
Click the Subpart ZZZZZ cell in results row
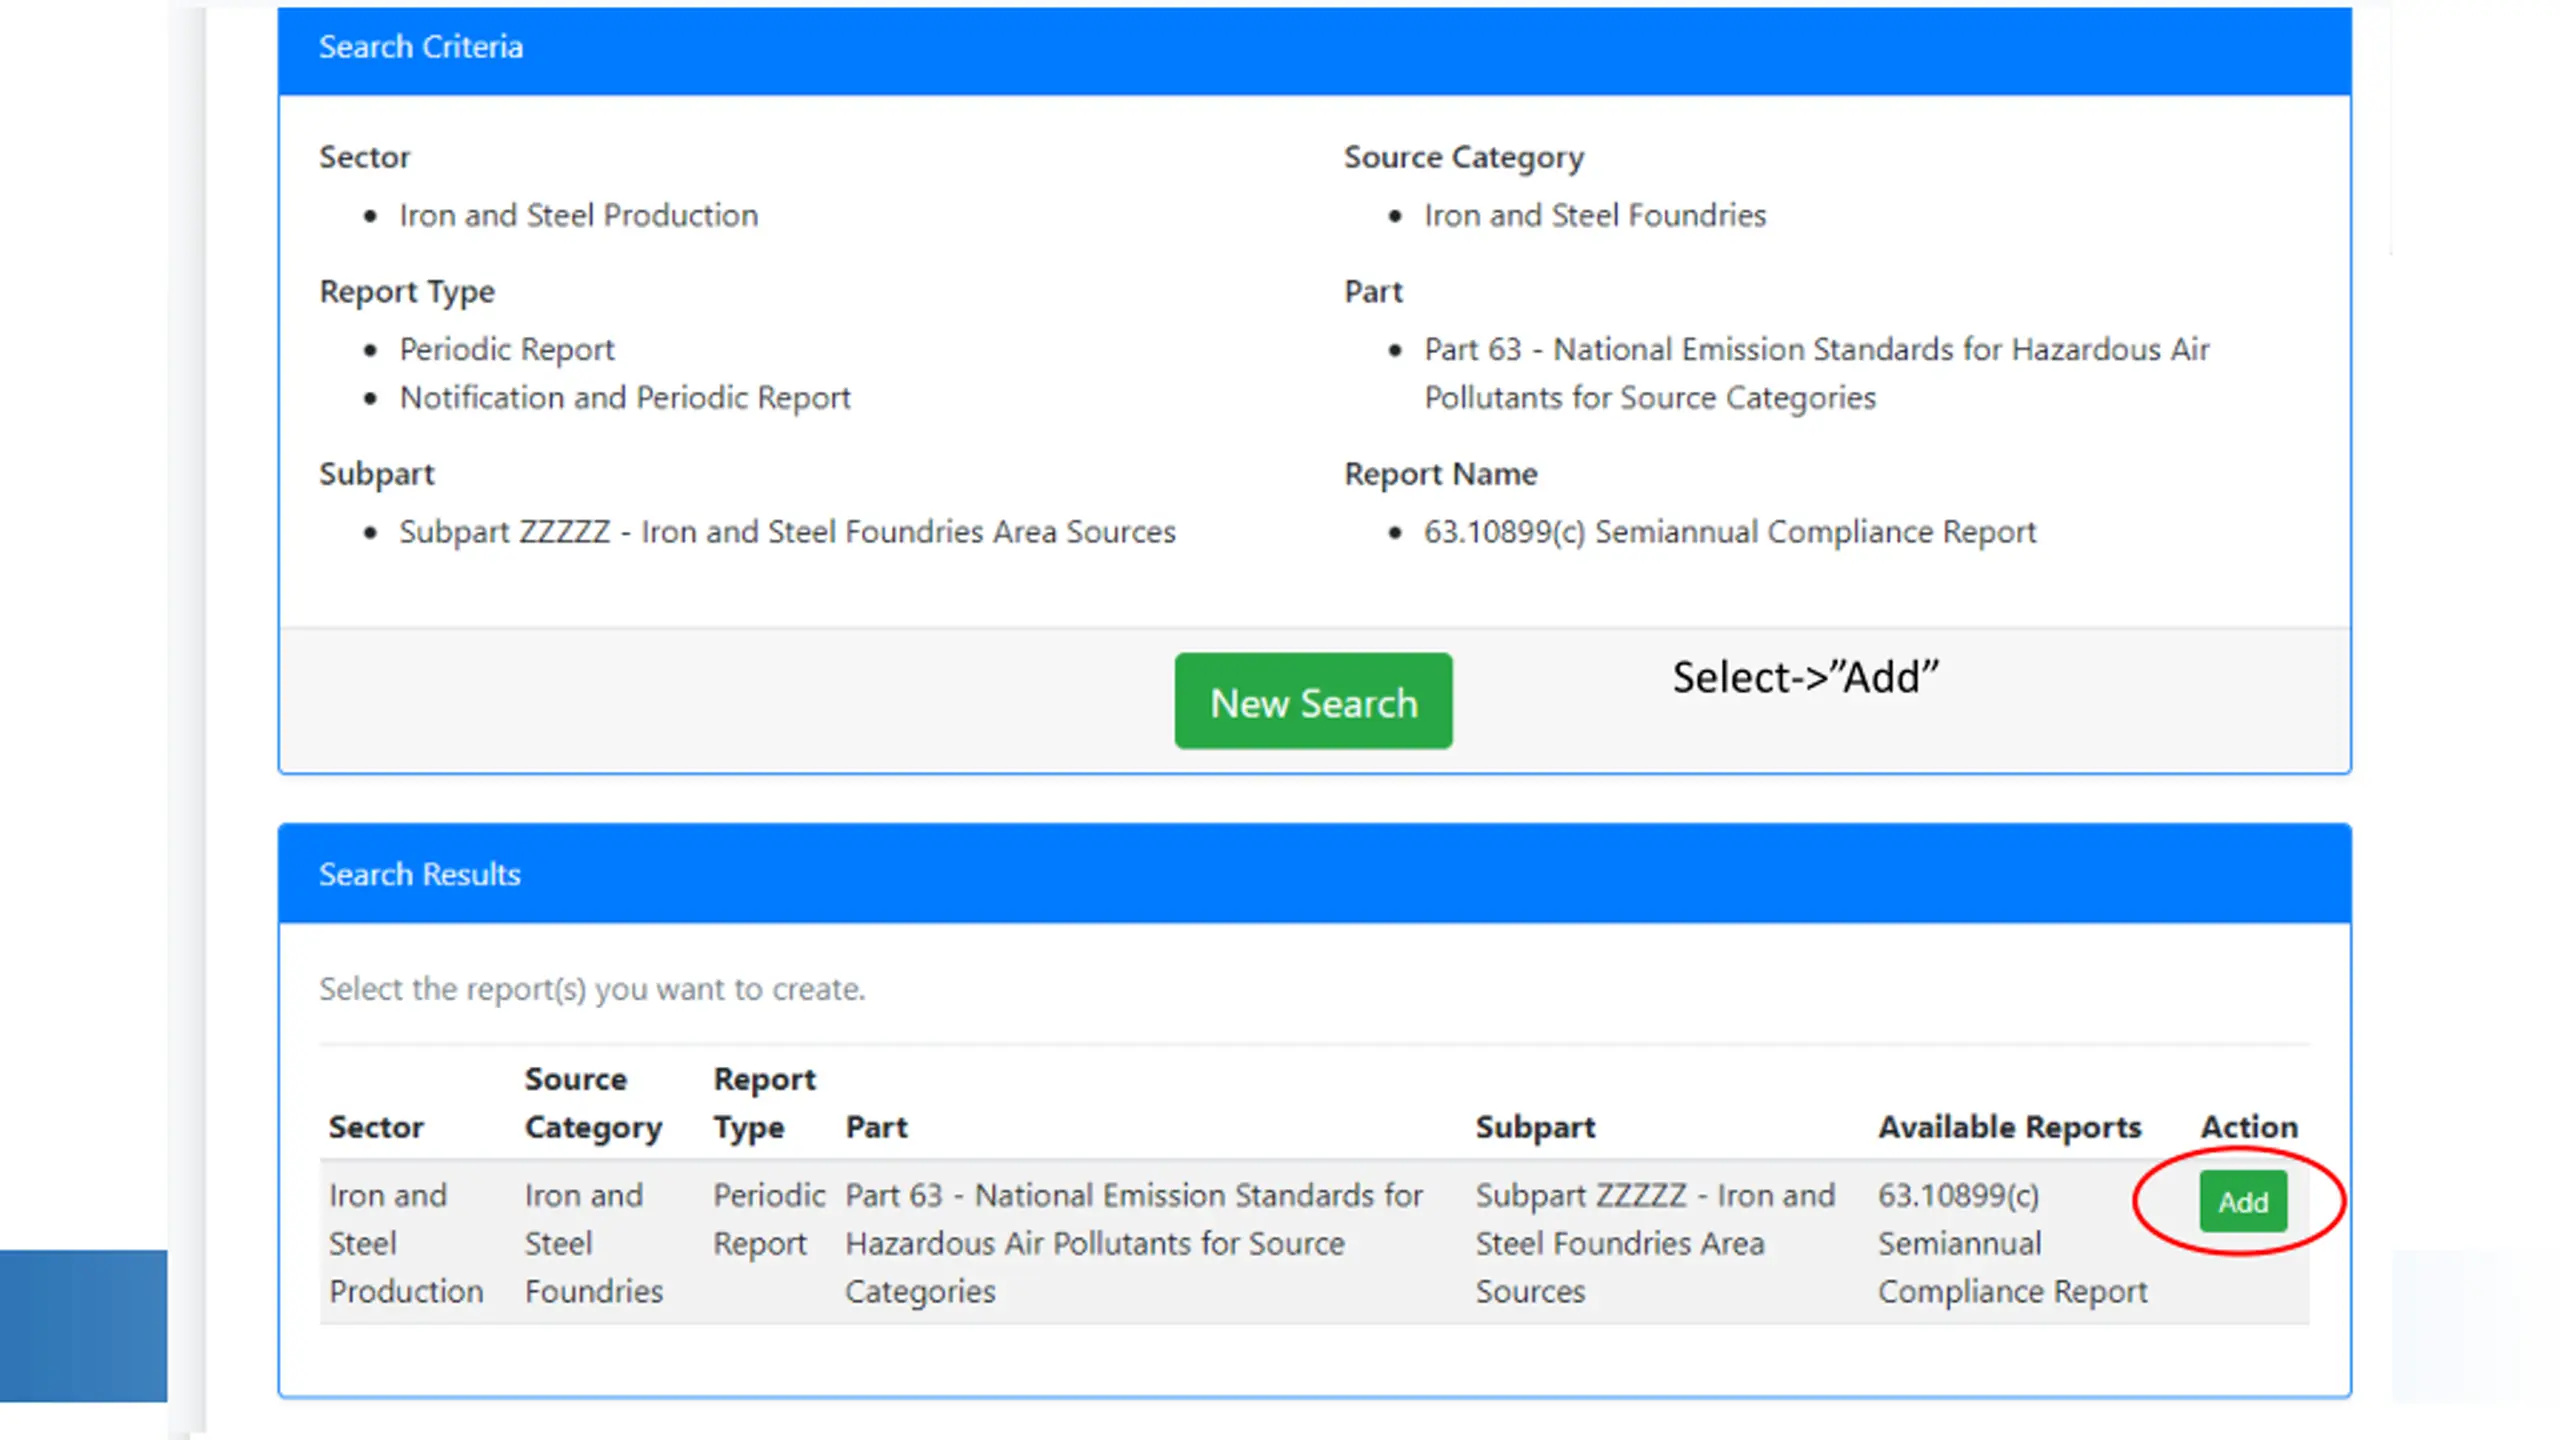[x=1655, y=1243]
